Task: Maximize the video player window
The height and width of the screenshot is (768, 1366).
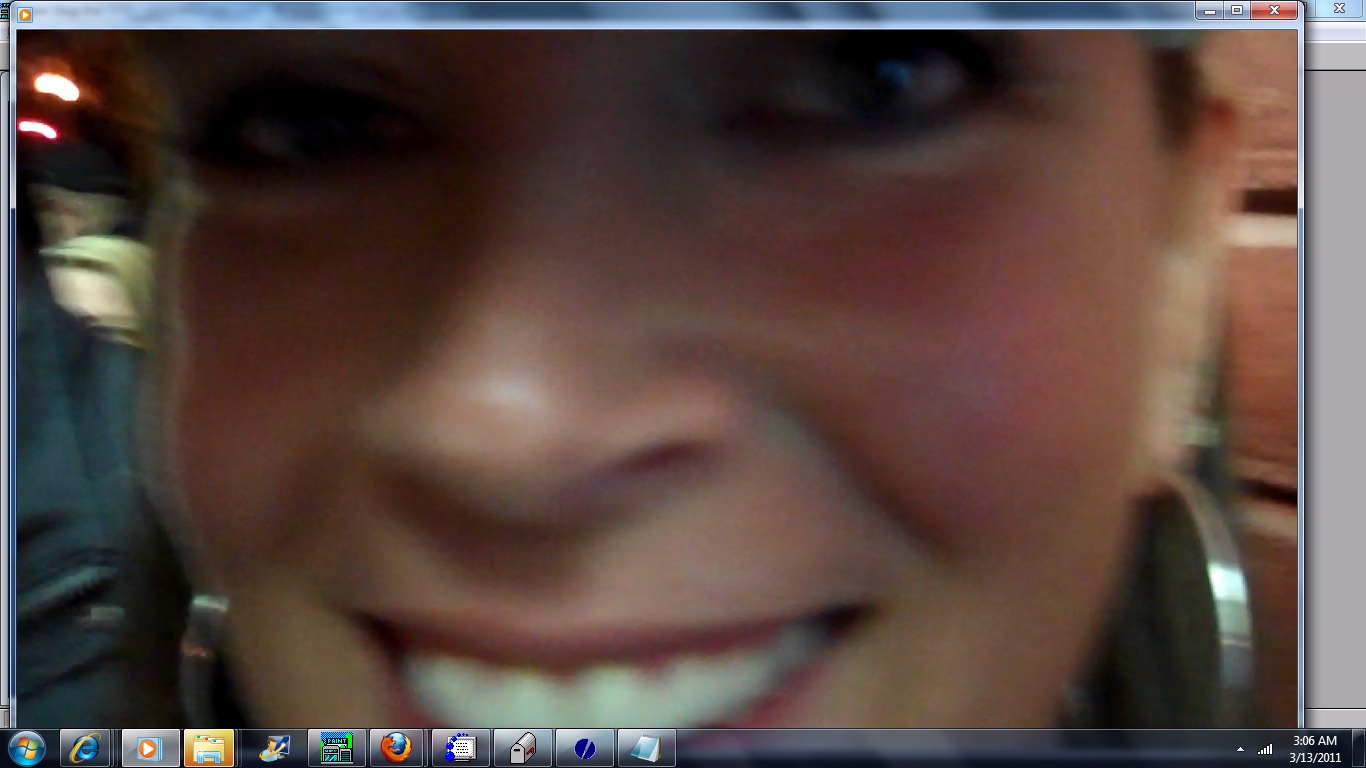Action: tap(1237, 10)
